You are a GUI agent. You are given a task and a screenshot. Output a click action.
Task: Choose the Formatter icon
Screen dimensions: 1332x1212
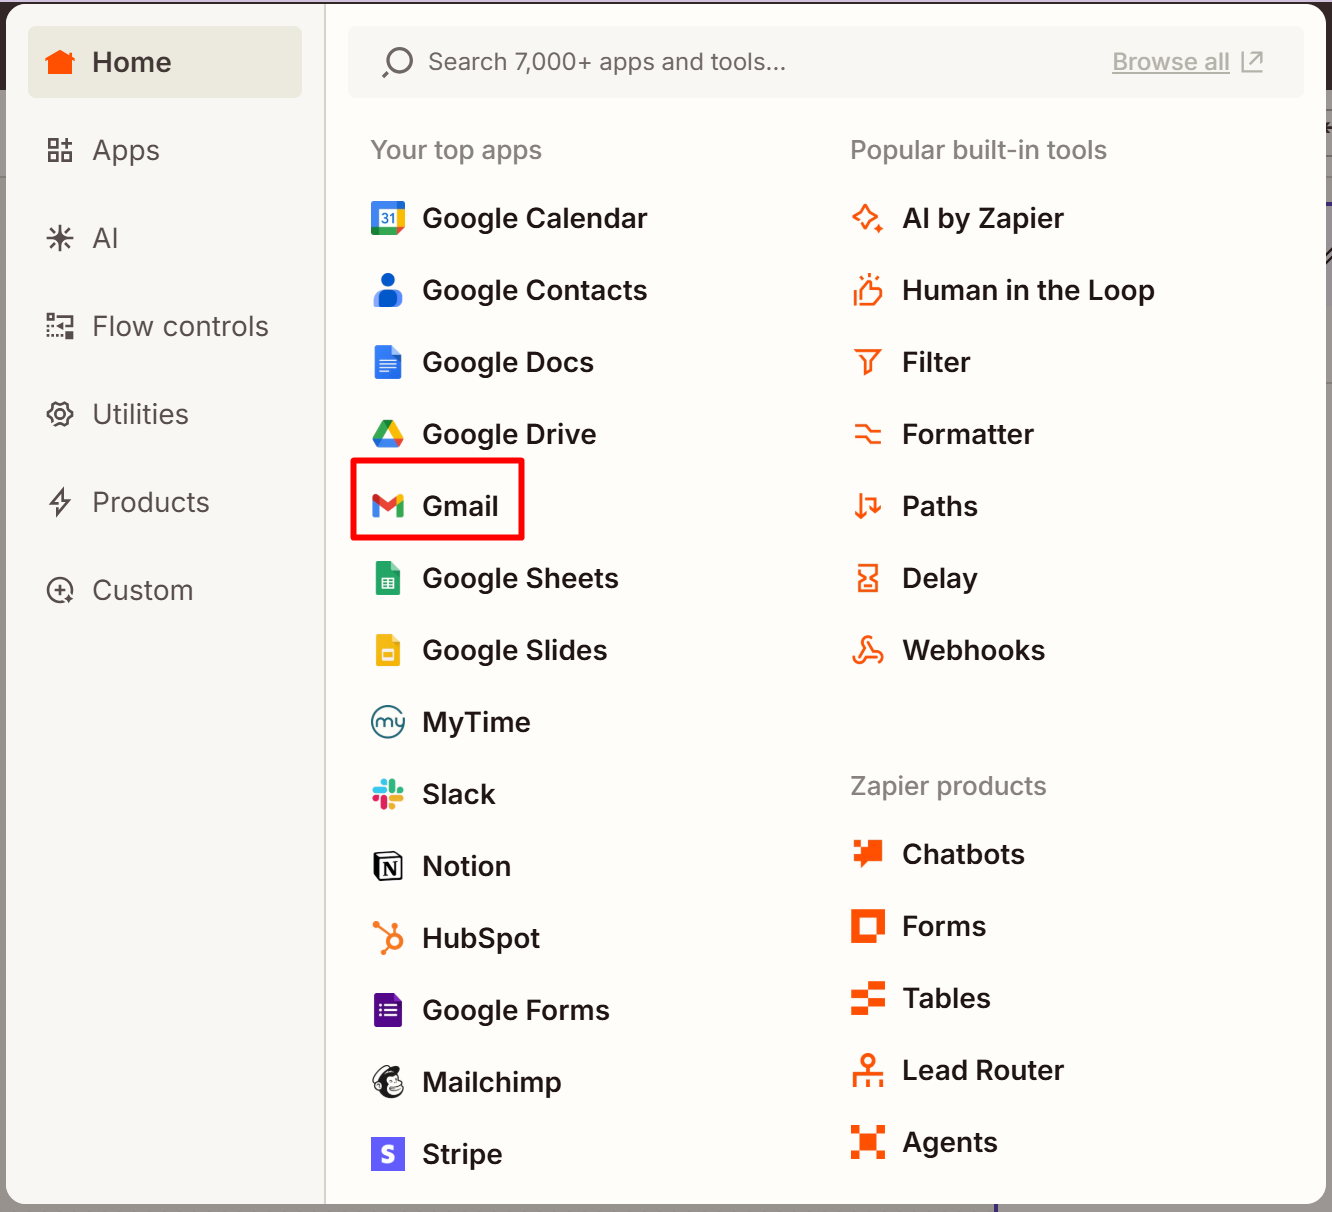[x=868, y=434]
